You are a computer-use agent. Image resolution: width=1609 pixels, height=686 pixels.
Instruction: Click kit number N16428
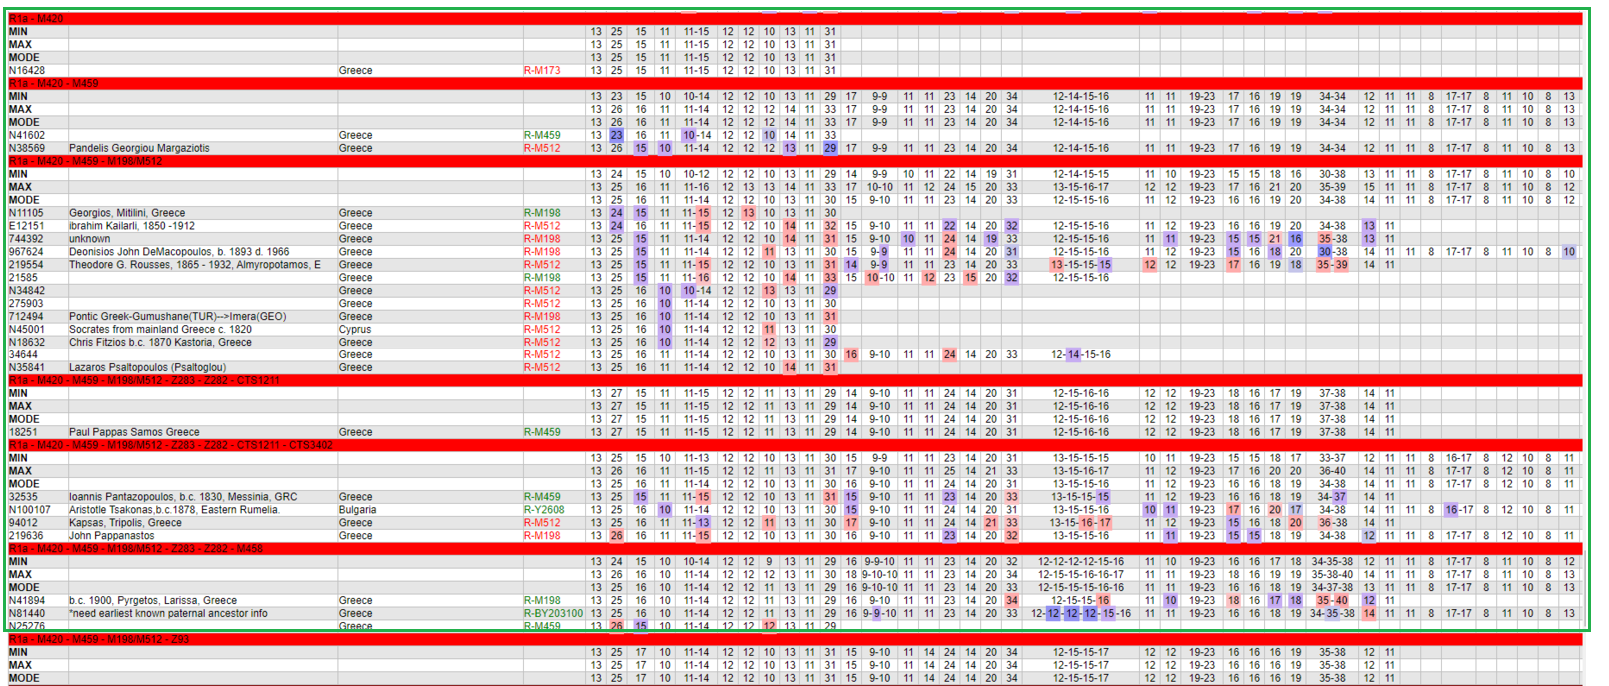(x=27, y=71)
